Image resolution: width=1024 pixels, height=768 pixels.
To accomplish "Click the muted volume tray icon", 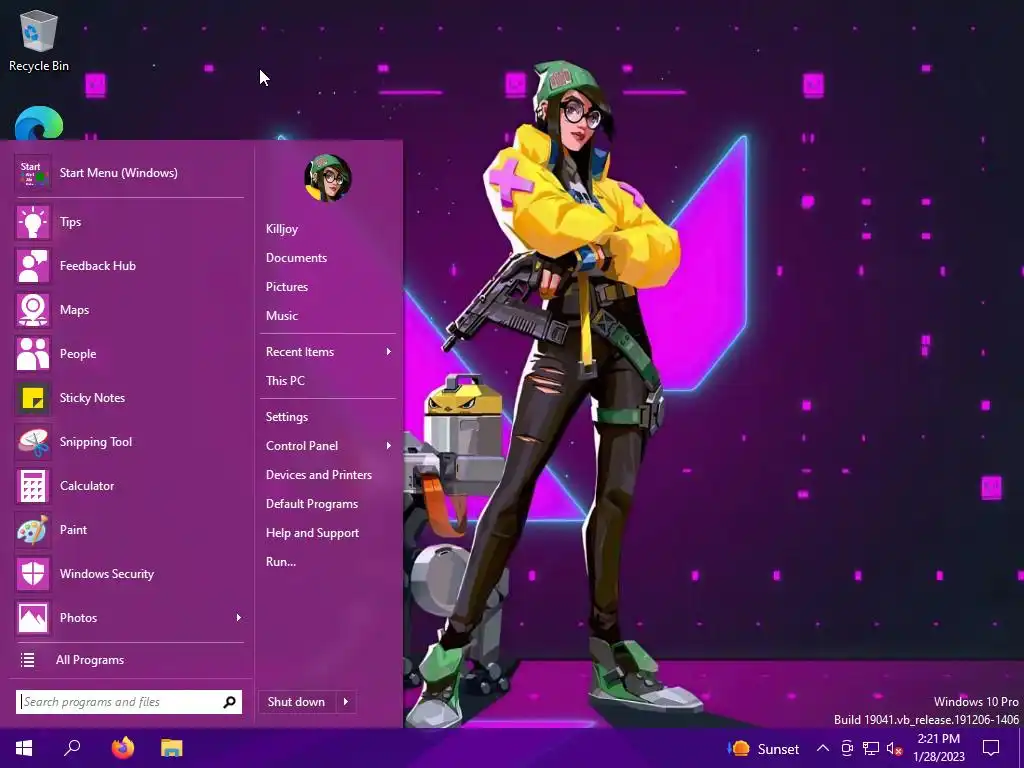I will pos(895,748).
